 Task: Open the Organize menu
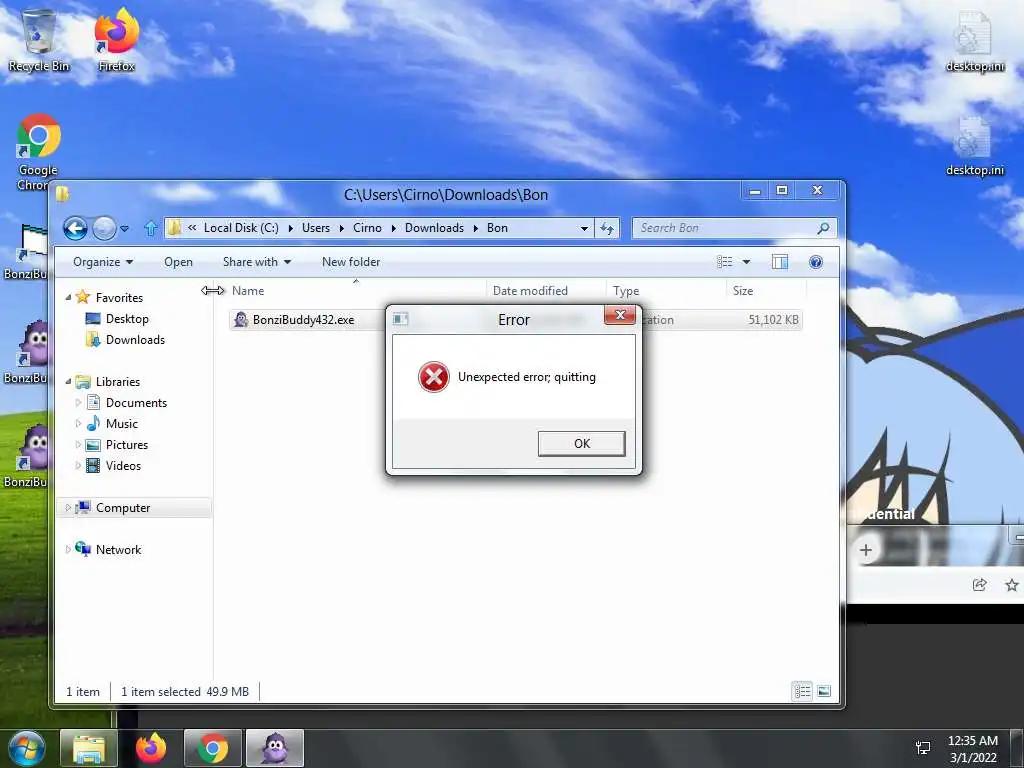(103, 262)
